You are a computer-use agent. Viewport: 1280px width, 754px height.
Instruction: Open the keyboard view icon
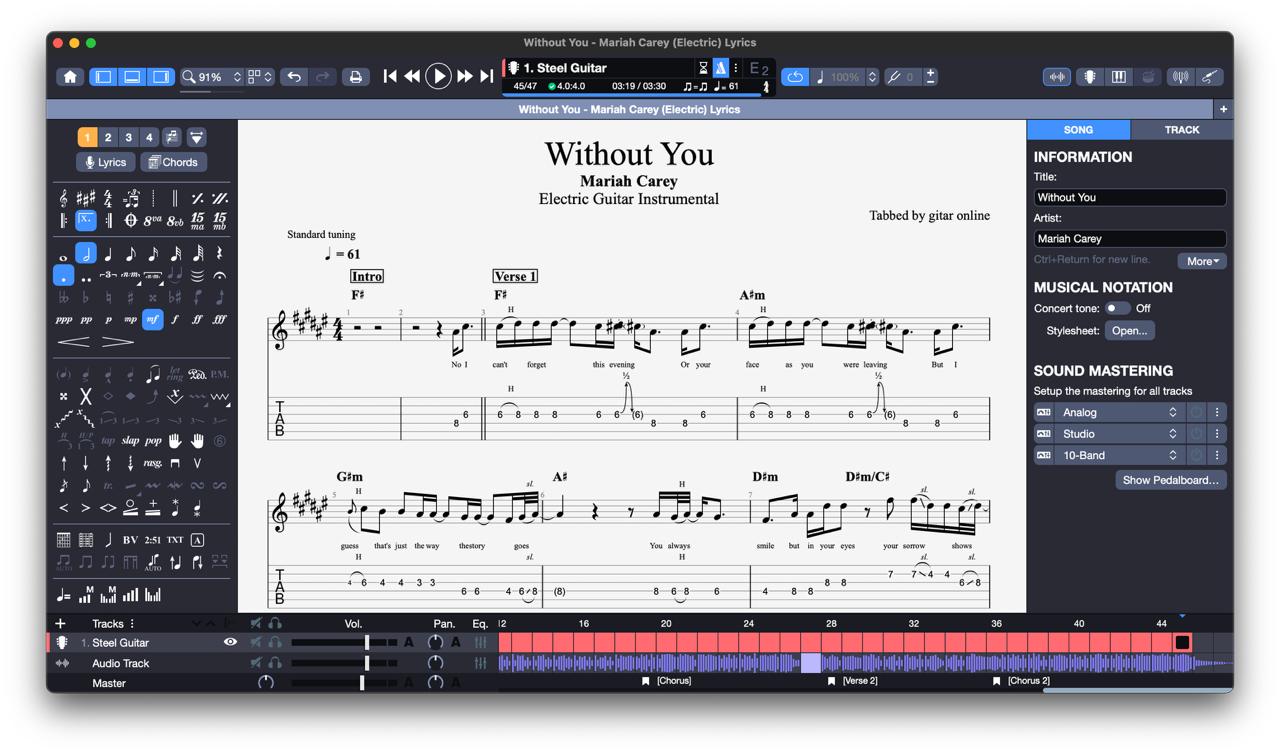coord(1119,77)
